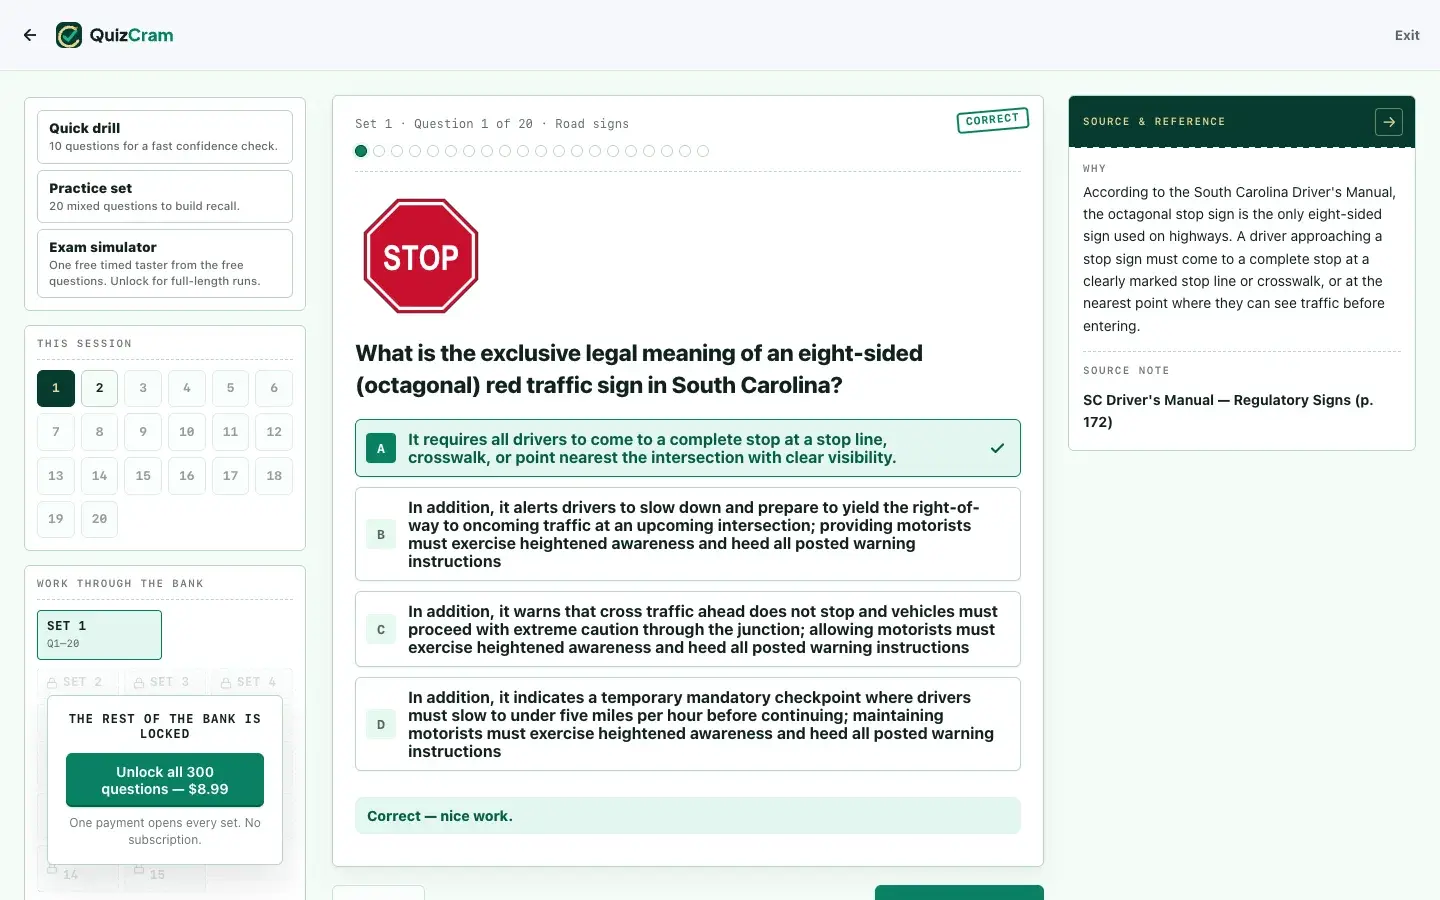The width and height of the screenshot is (1440, 900).
Task: Select Set 1 Q1–20 in the bank
Action: 99,635
